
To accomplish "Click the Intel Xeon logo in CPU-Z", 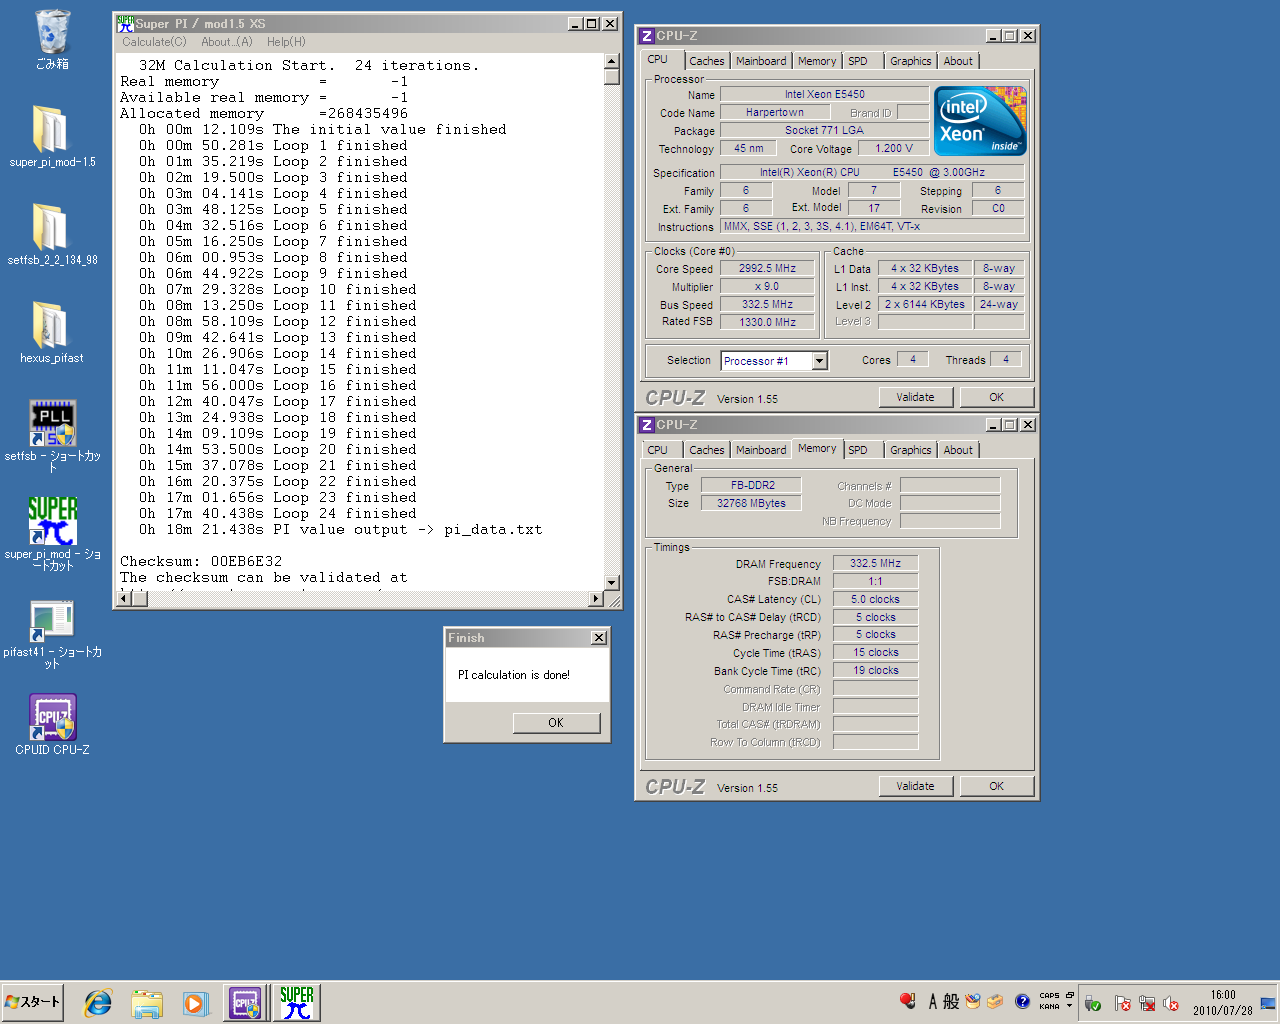I will (x=980, y=121).
